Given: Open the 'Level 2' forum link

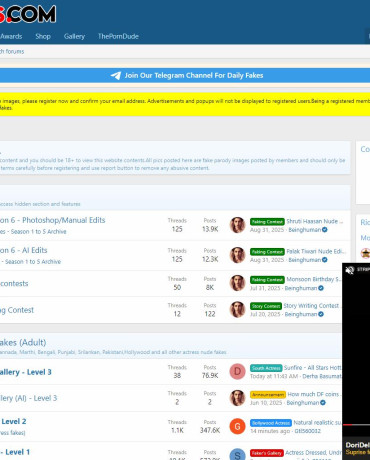Looking at the screenshot, I should (13, 421).
